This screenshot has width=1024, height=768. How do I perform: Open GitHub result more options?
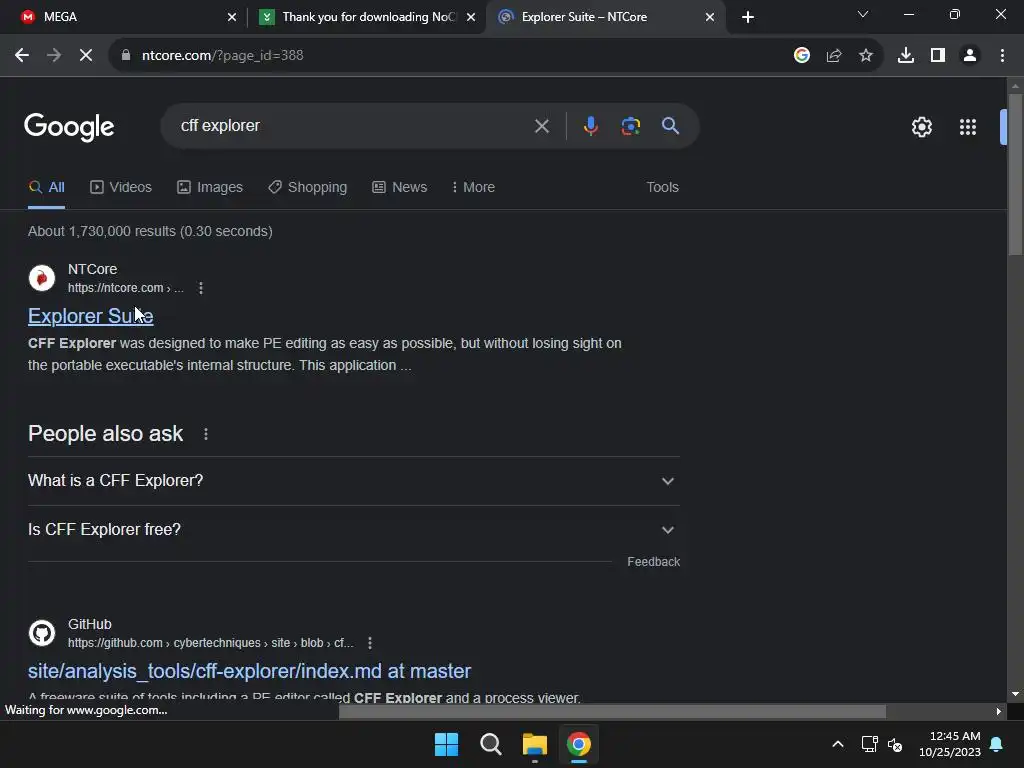click(370, 643)
